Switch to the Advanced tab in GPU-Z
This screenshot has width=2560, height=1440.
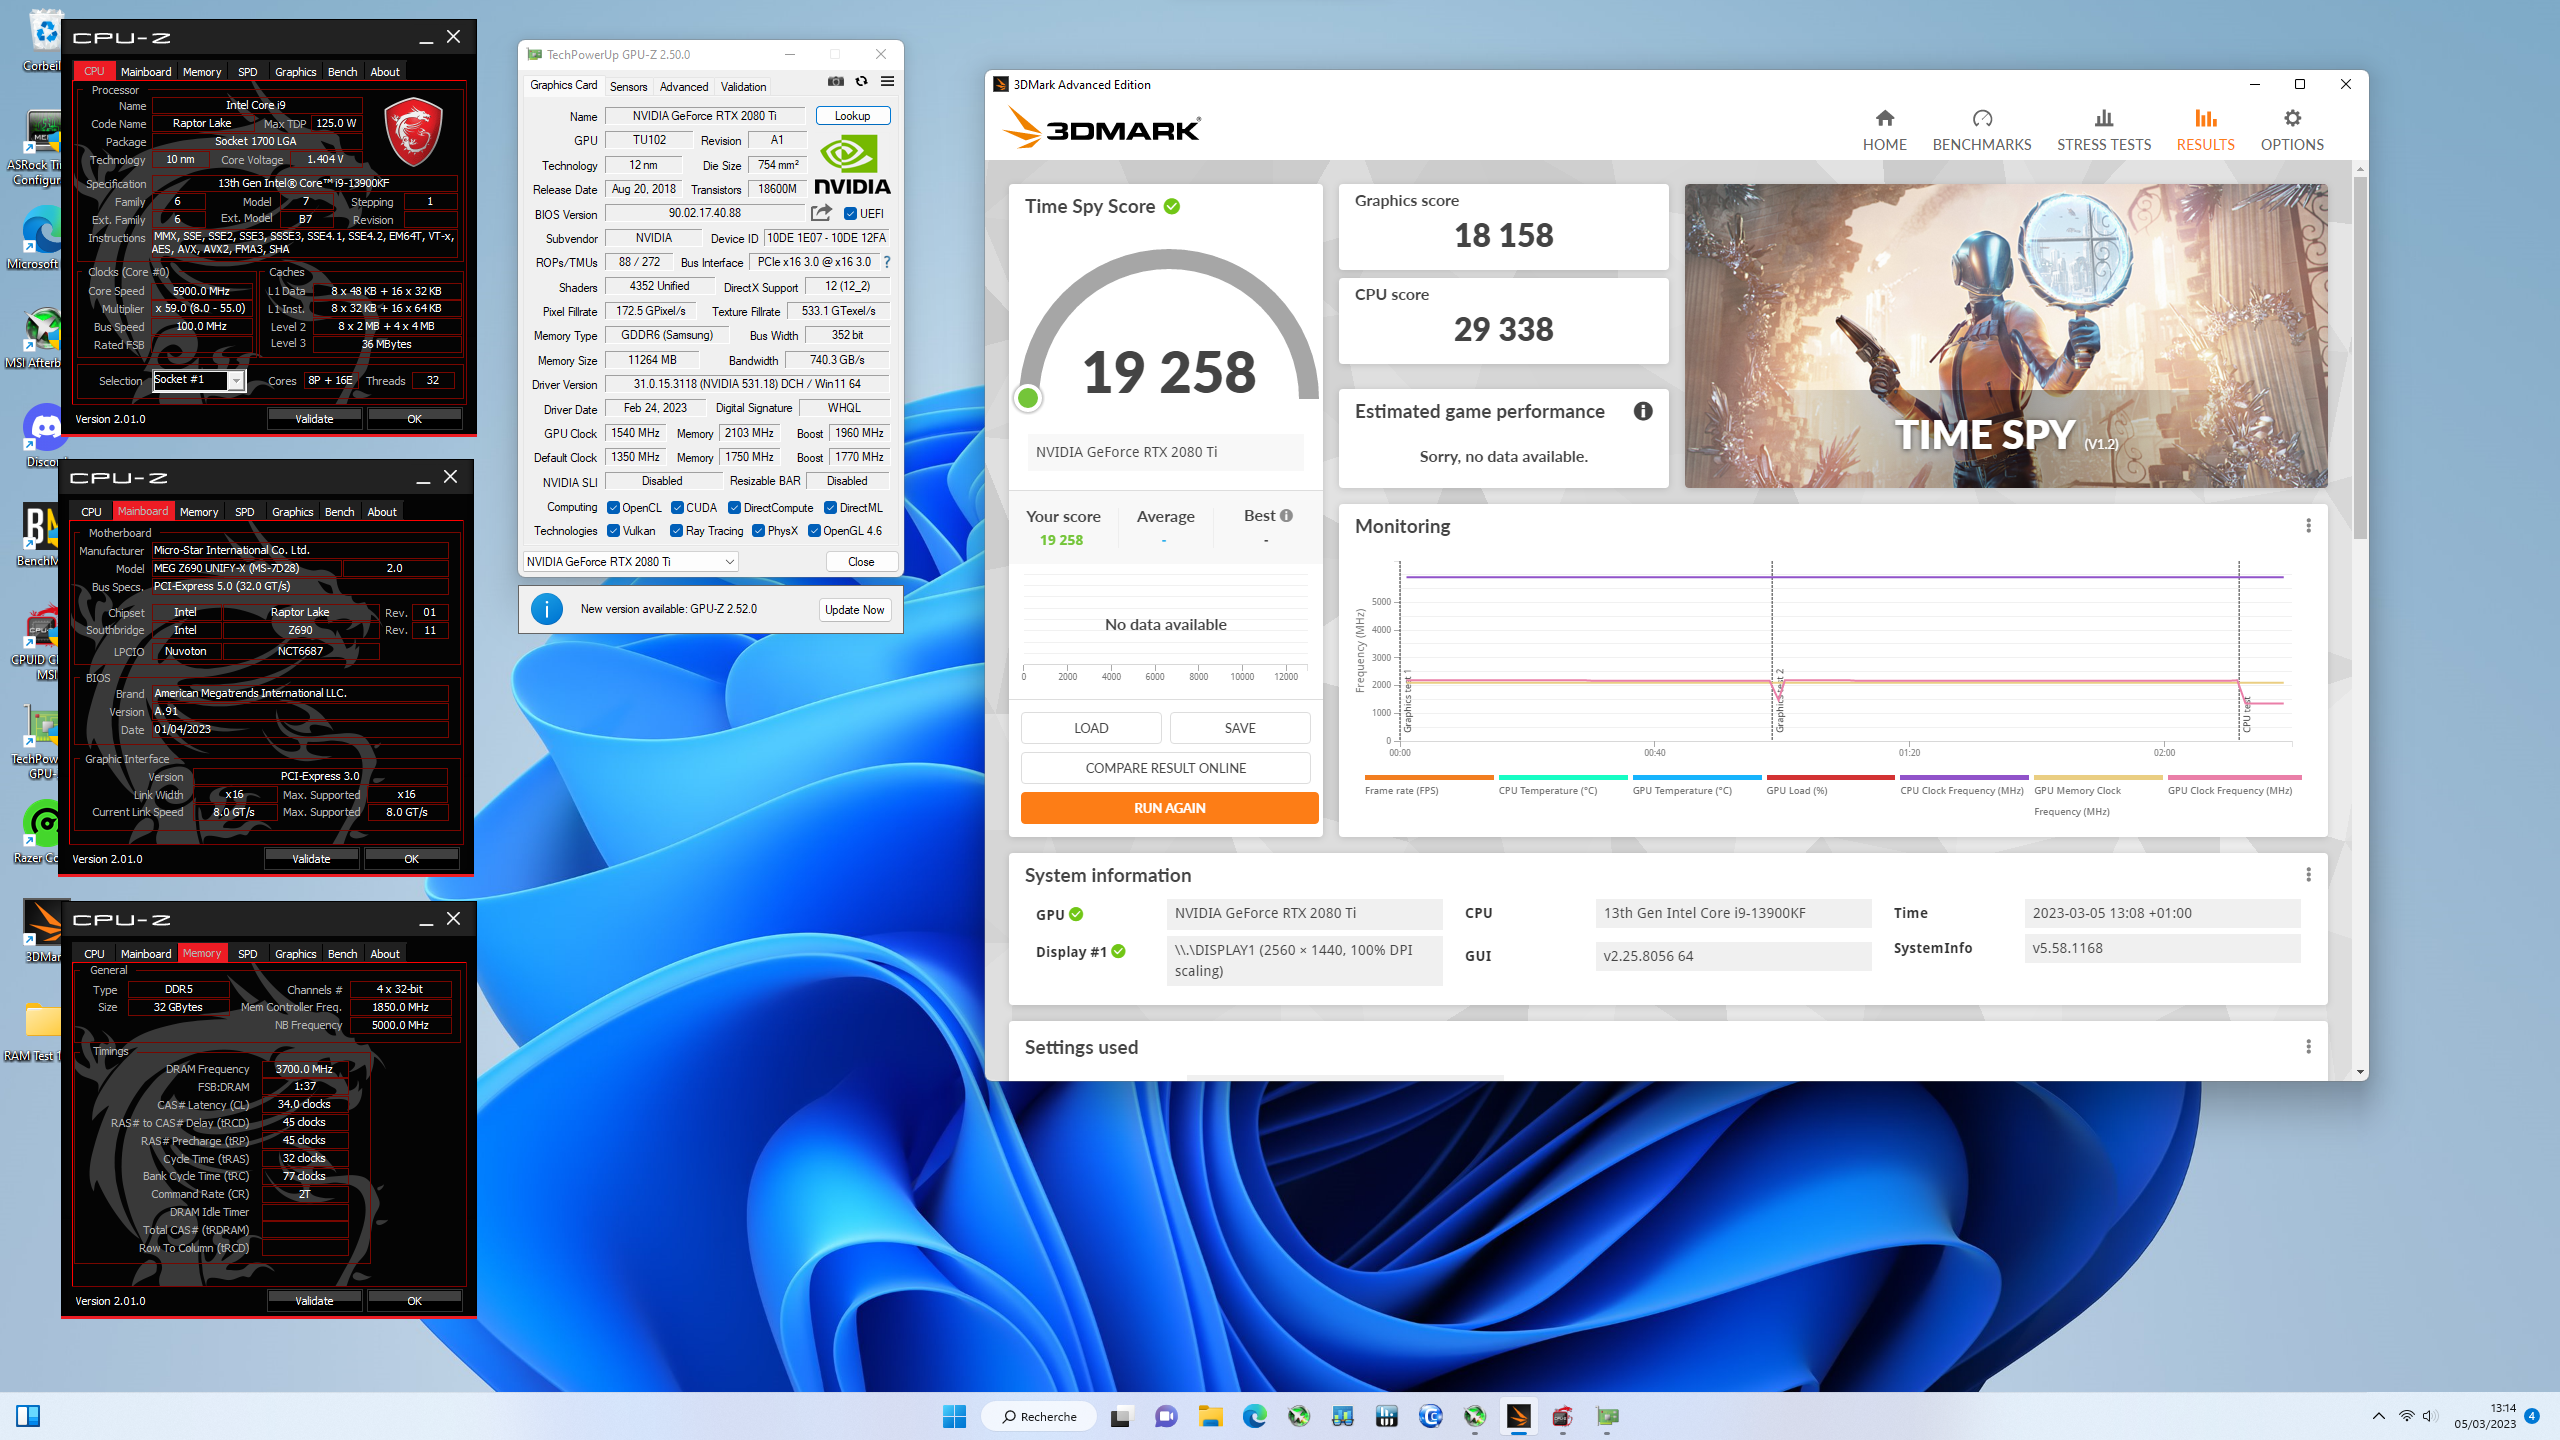(684, 87)
